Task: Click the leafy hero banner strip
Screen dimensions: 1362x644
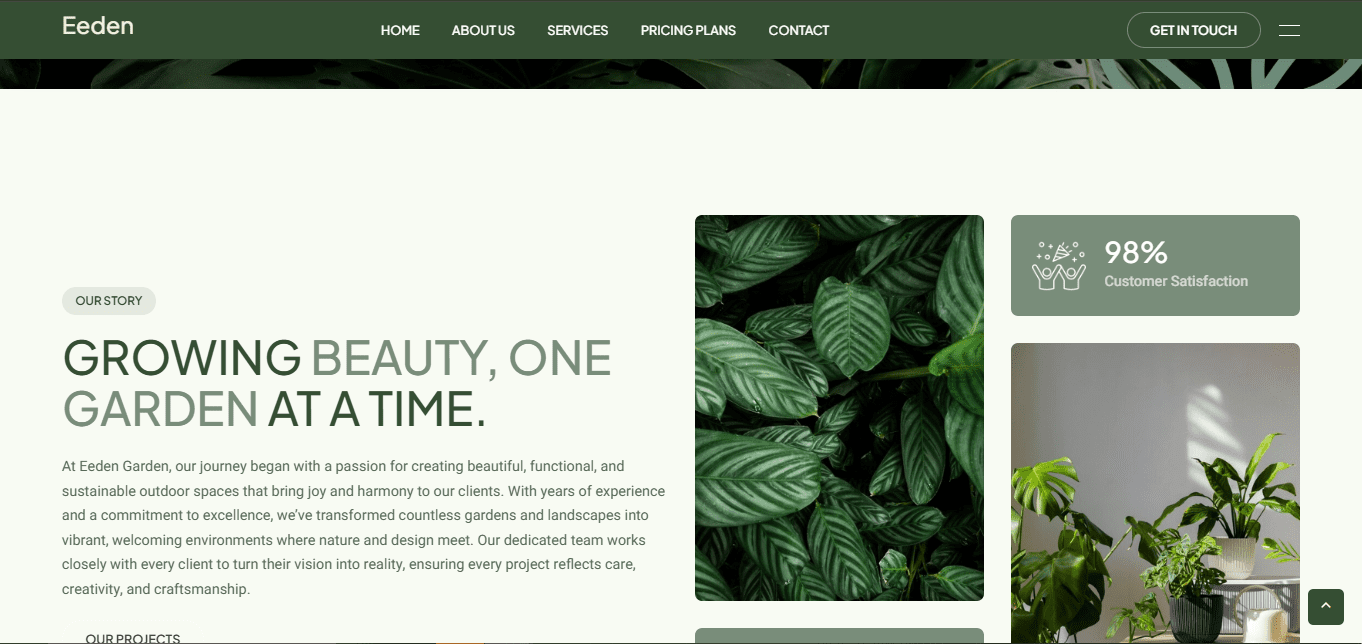Action: pos(681,74)
